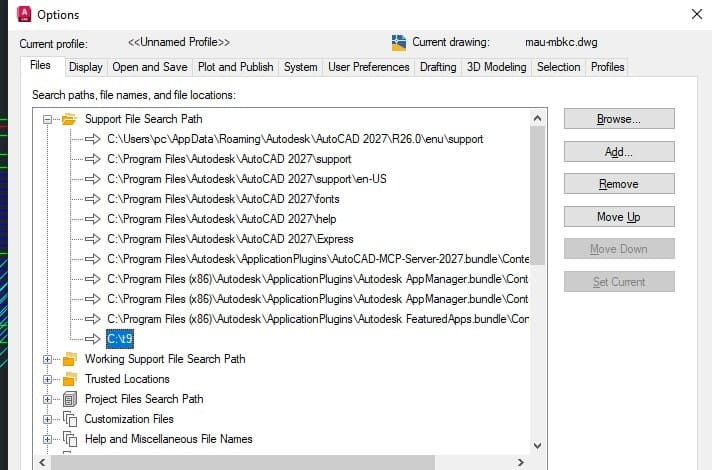This screenshot has height=470, width=712.
Task: Click the <<Unnamed Profile>> text
Action: 179,42
